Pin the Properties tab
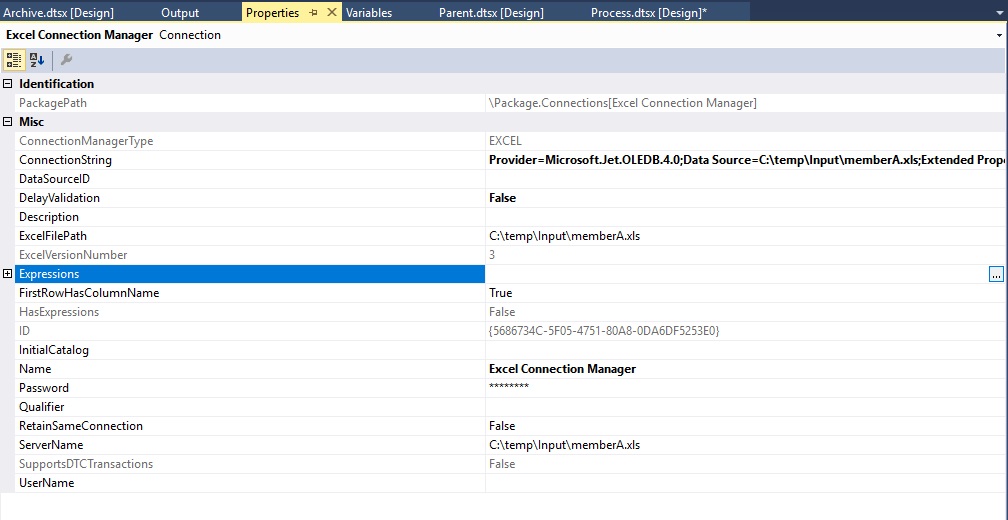 (x=313, y=13)
